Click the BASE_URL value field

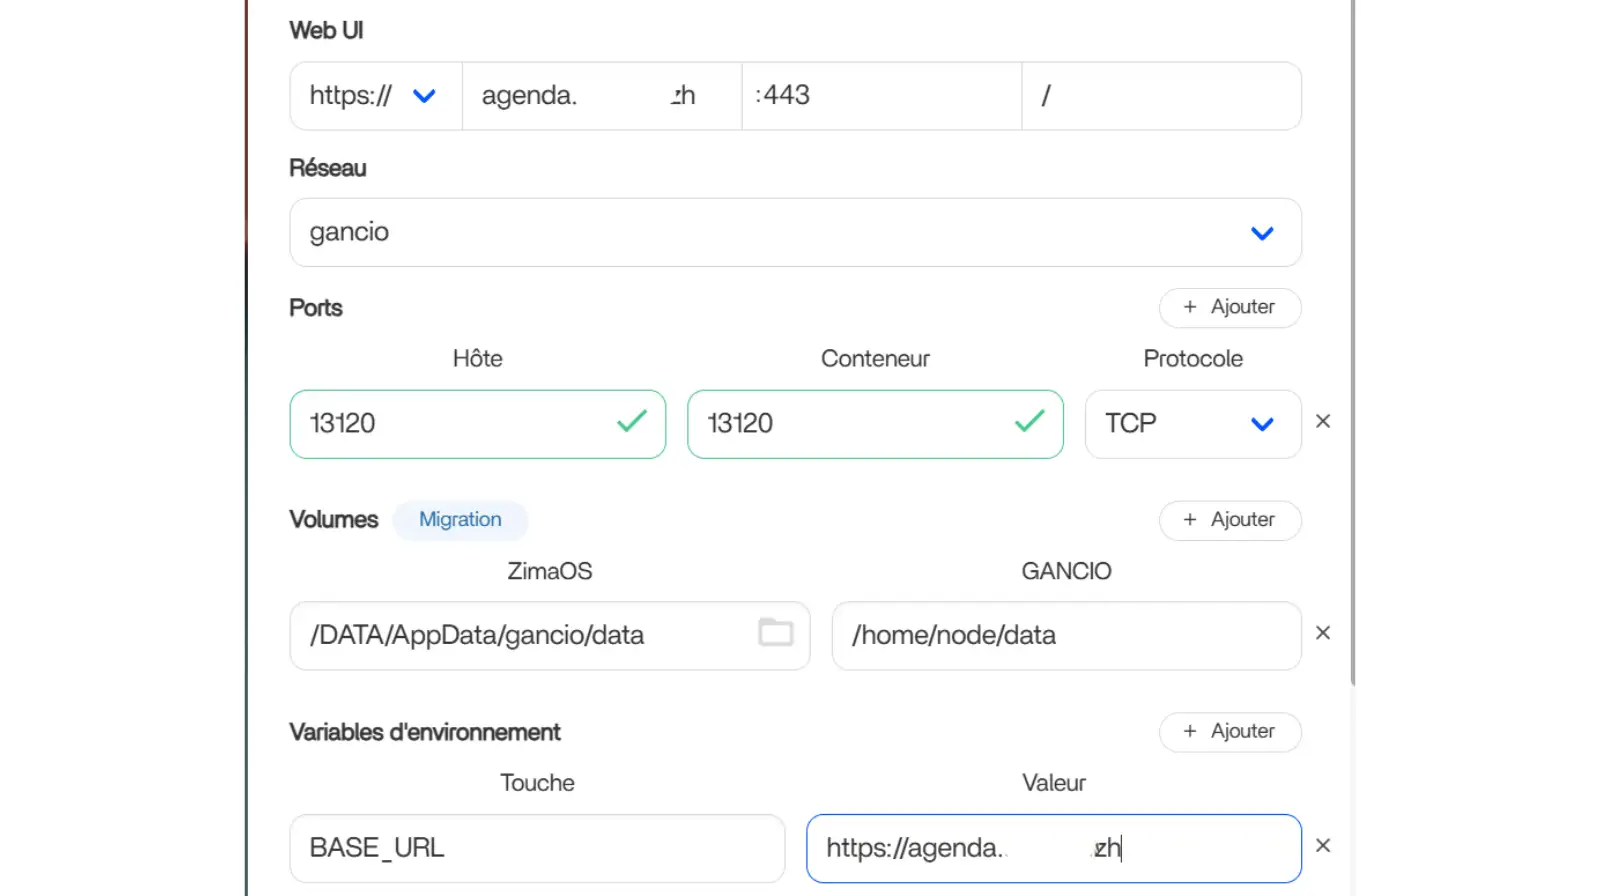tap(1053, 848)
